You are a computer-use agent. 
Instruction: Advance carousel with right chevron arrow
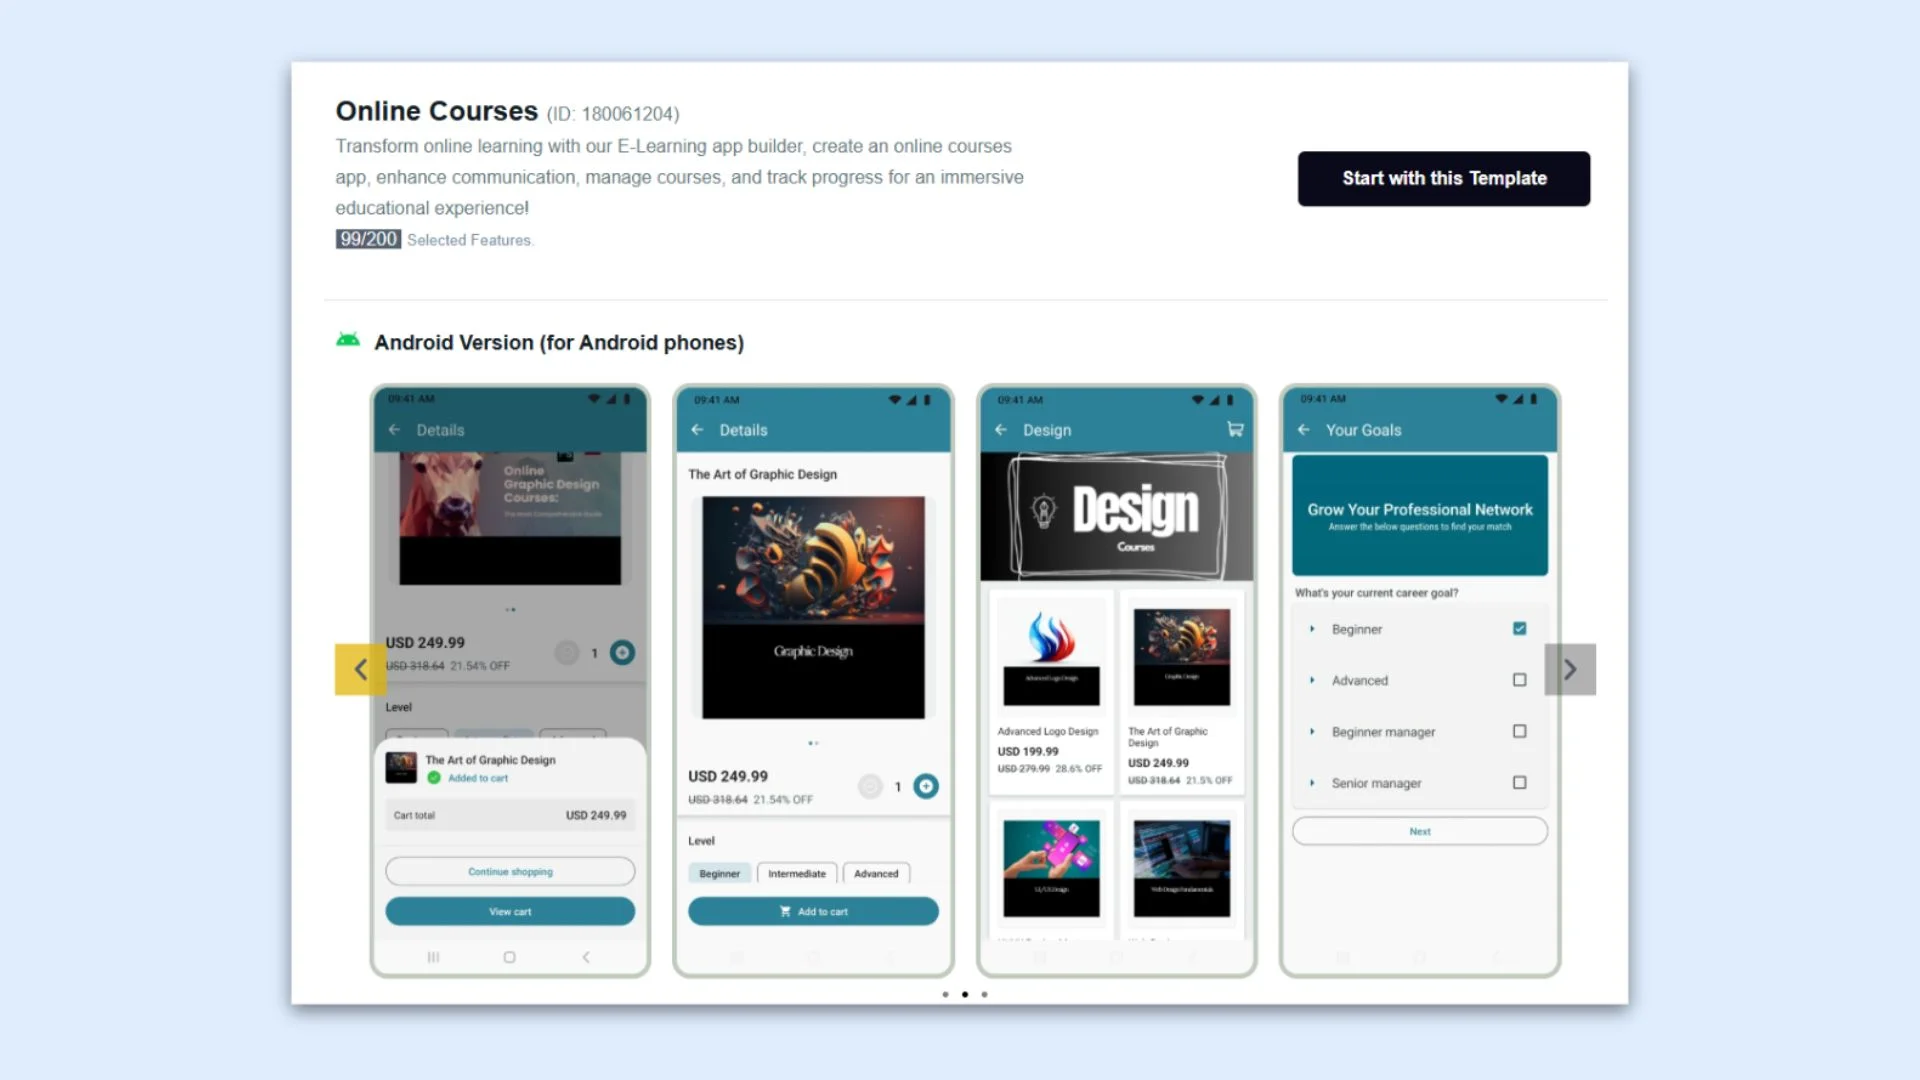(x=1569, y=669)
